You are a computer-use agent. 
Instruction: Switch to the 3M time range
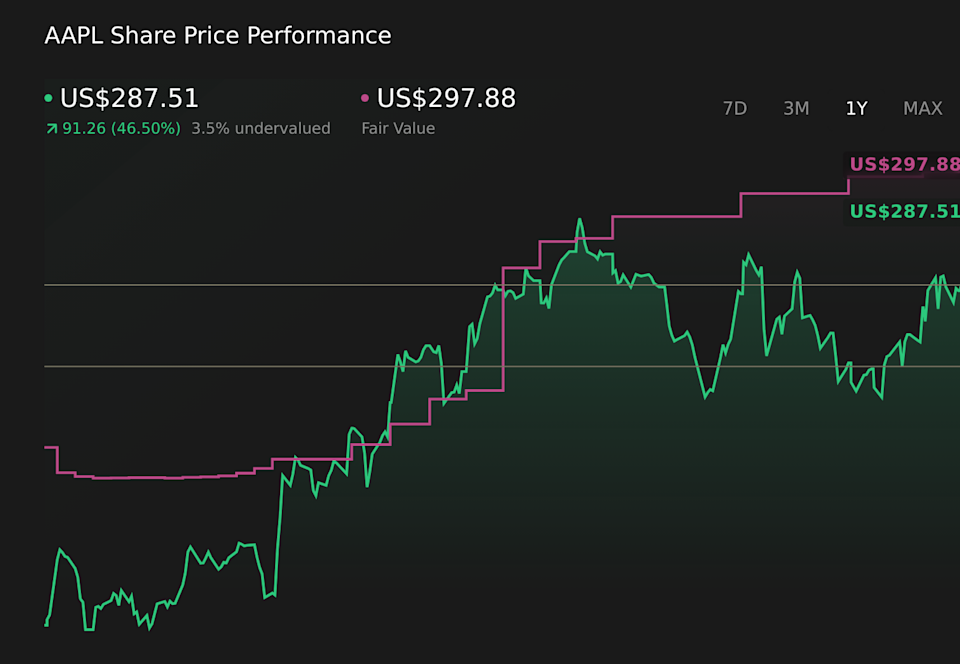(x=796, y=108)
